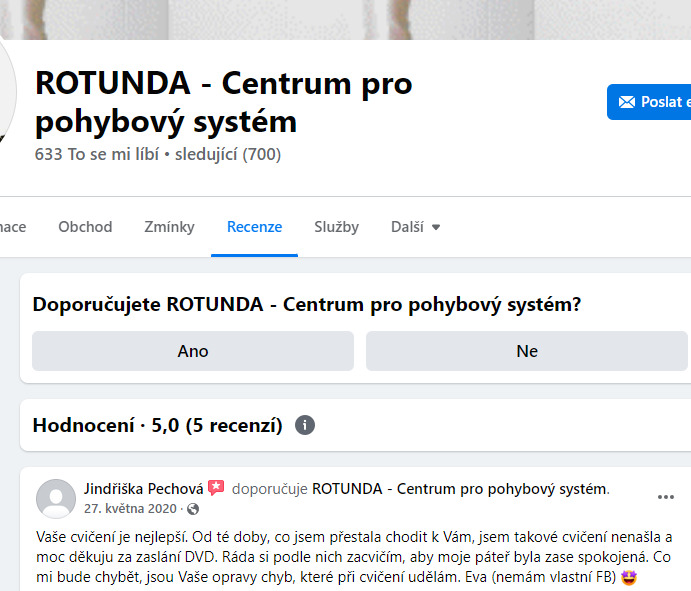
Task: Open Jindřiška Pechová's profile name link
Action: pyautogui.click(x=144, y=489)
